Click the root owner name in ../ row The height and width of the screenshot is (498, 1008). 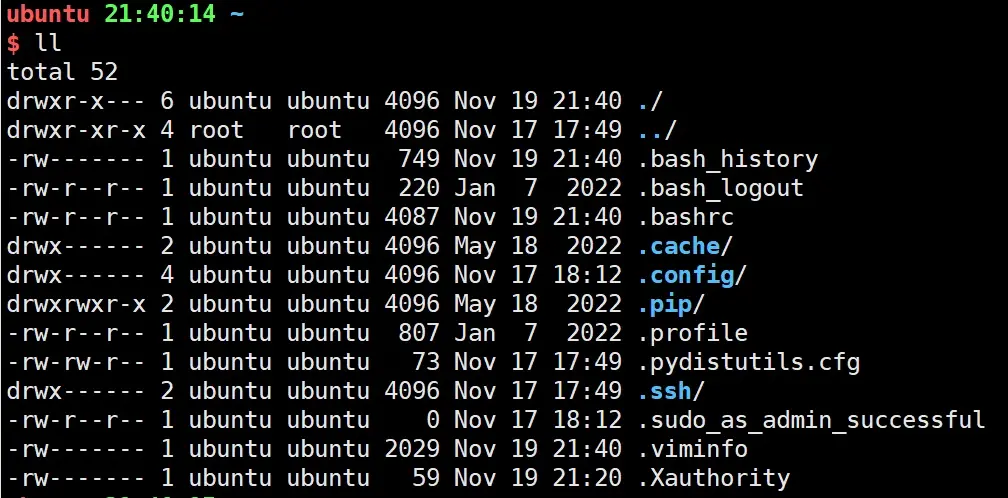(217, 130)
